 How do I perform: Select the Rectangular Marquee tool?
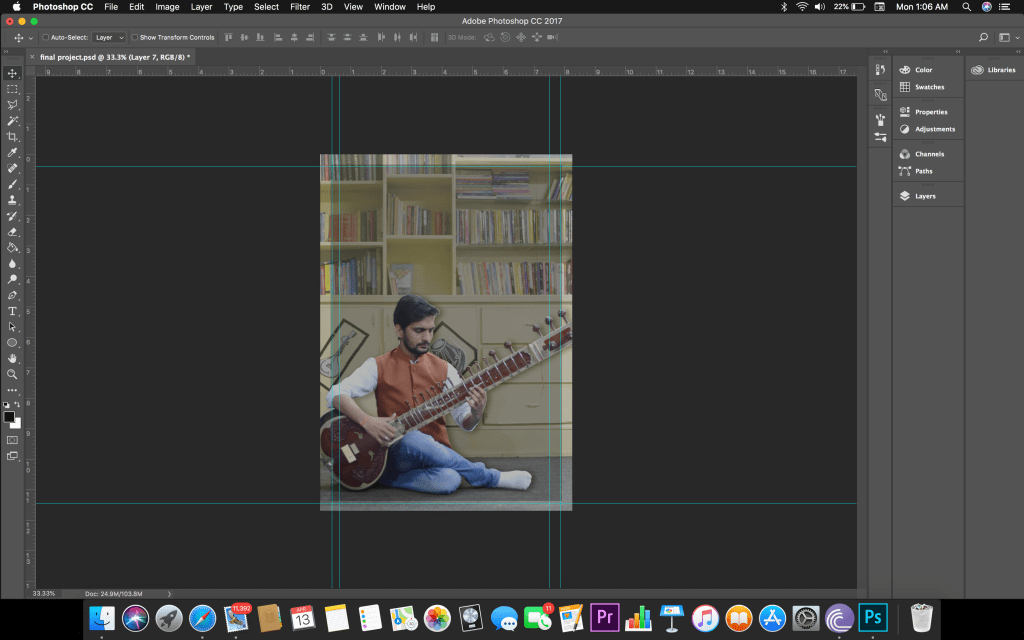coord(12,89)
